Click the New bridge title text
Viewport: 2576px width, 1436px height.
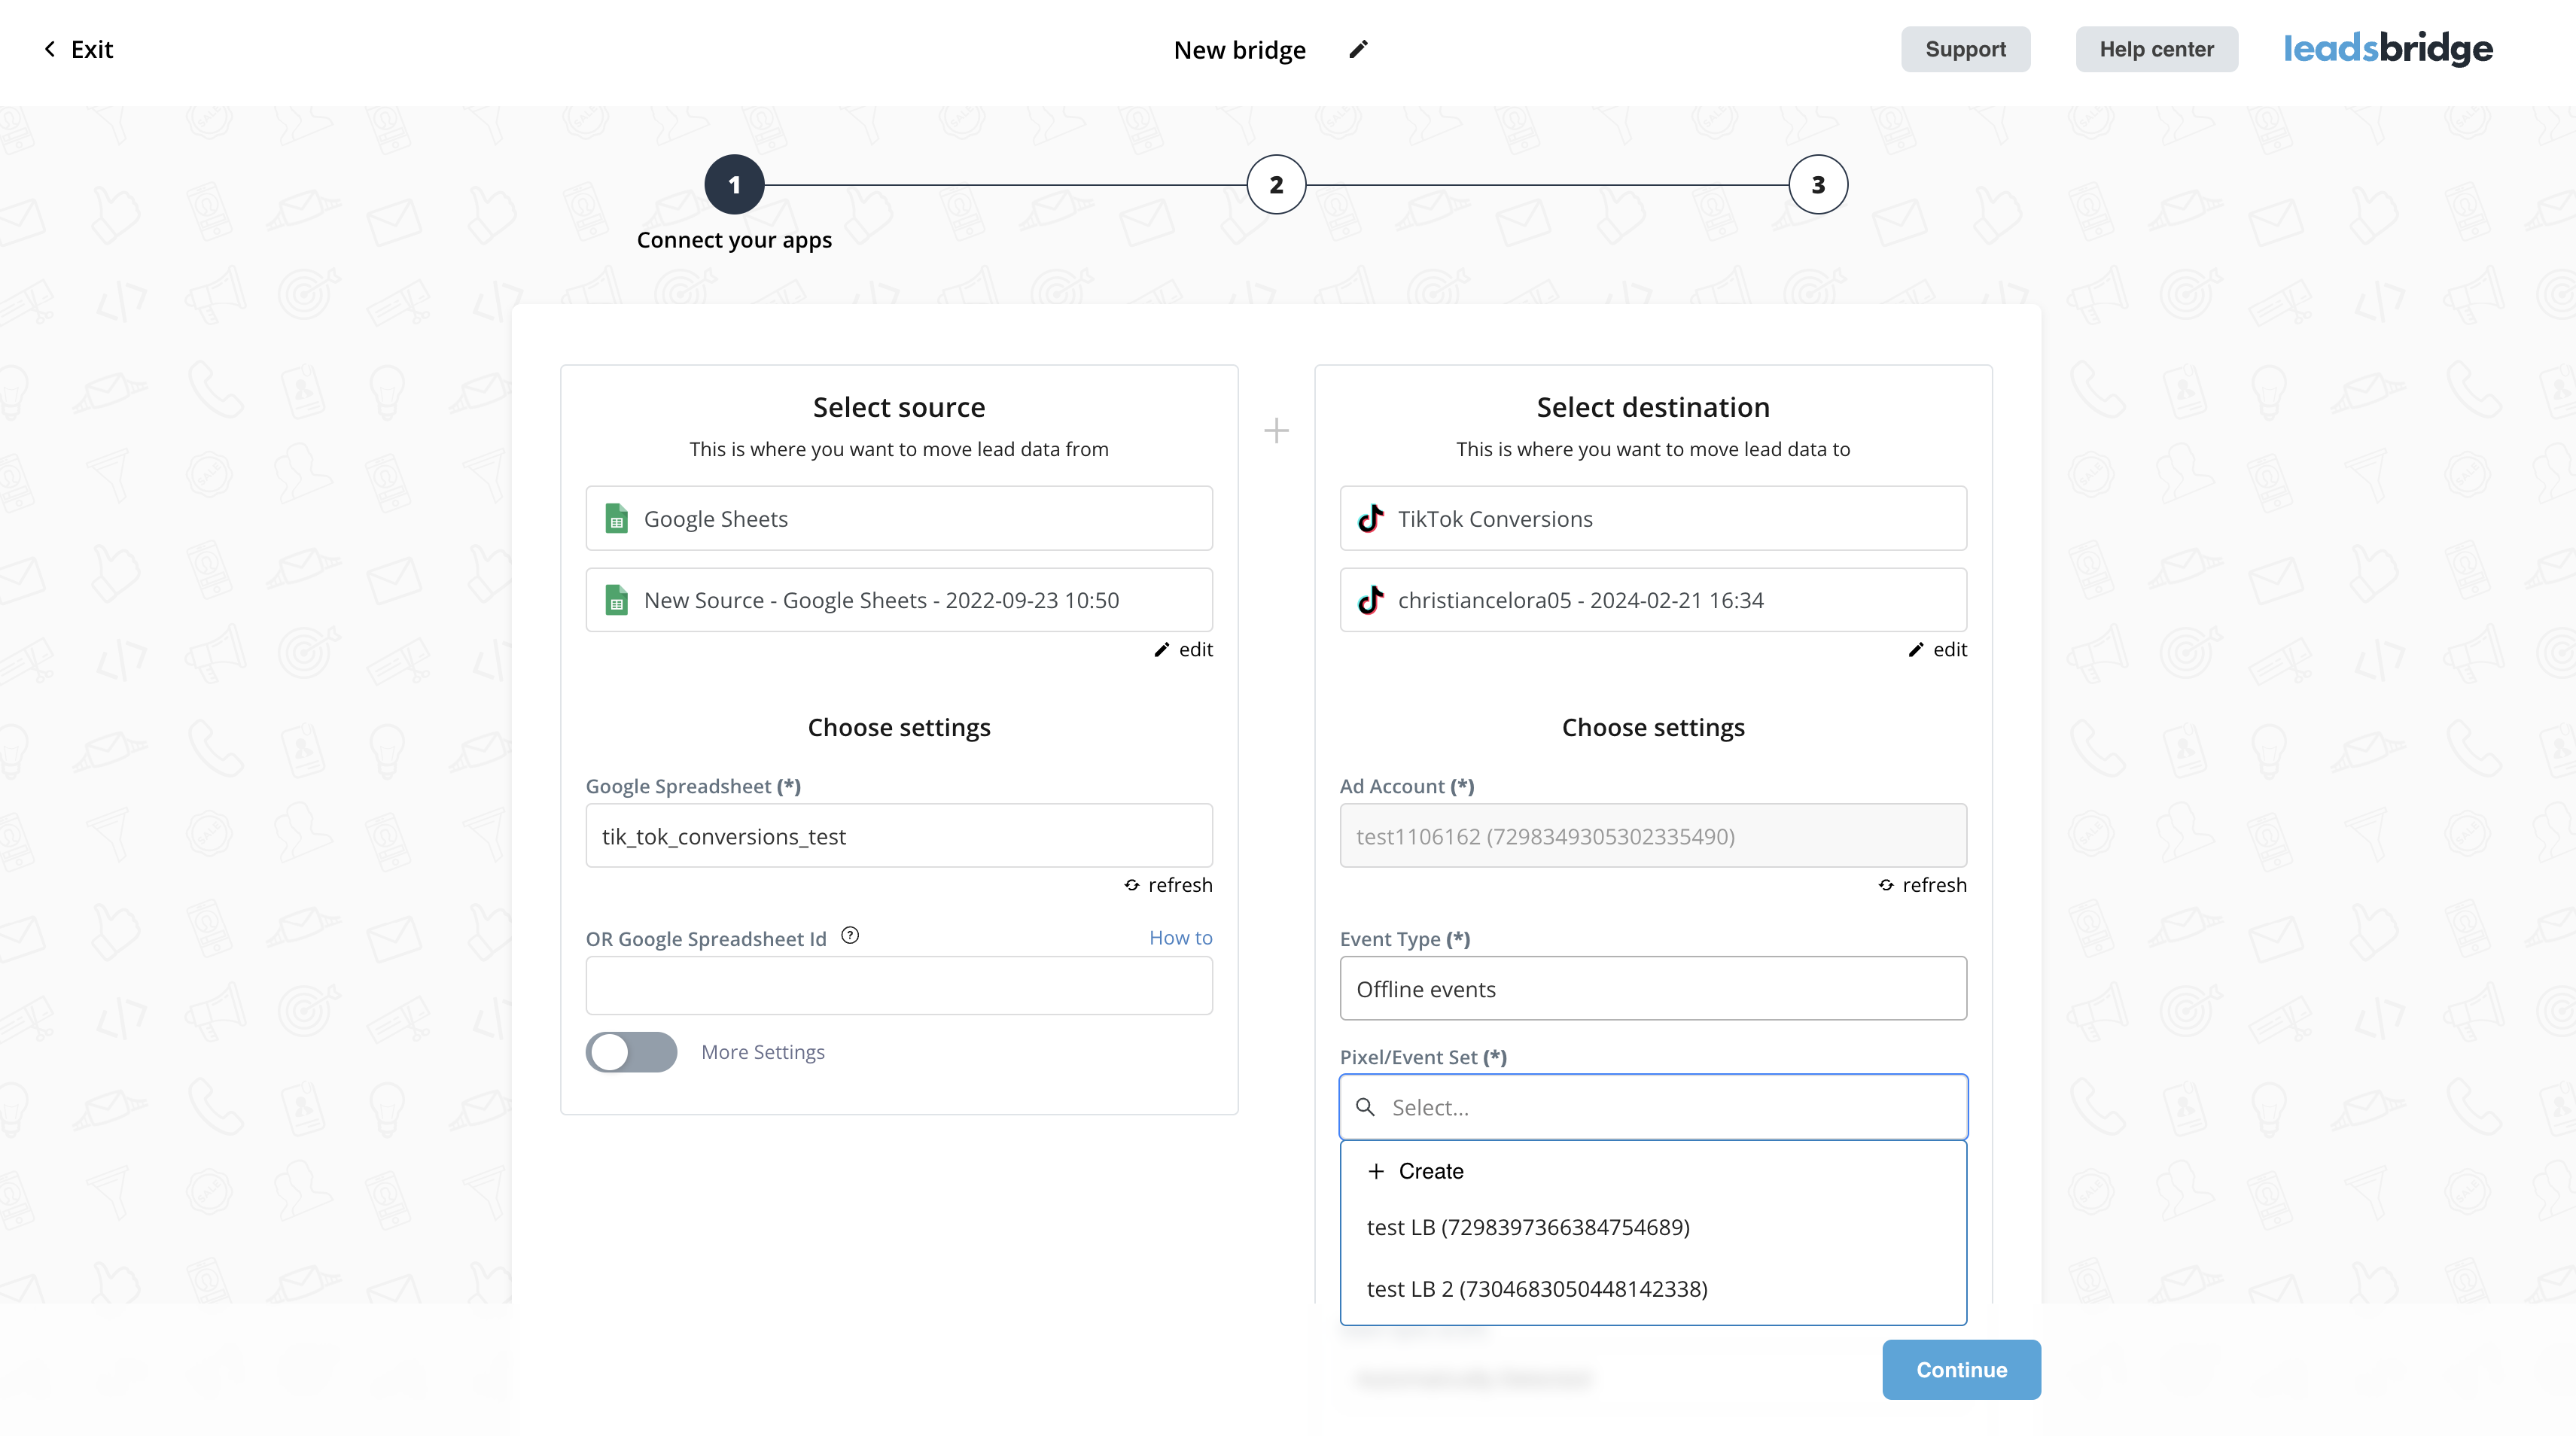(x=1239, y=50)
